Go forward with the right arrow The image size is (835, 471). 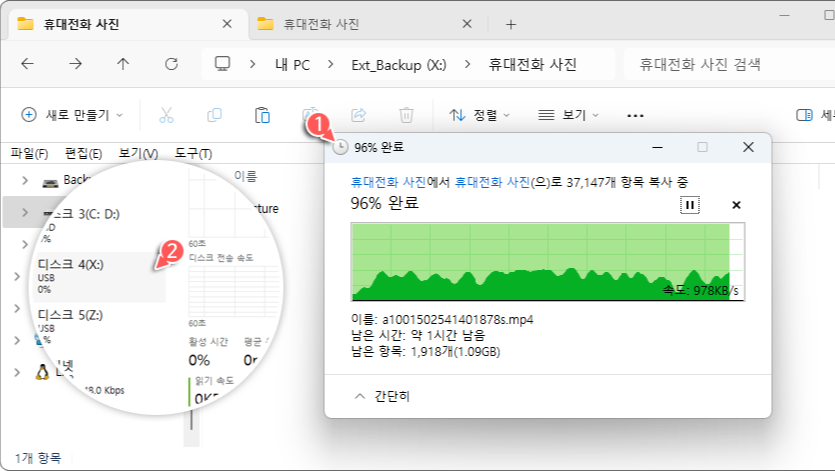pos(76,64)
